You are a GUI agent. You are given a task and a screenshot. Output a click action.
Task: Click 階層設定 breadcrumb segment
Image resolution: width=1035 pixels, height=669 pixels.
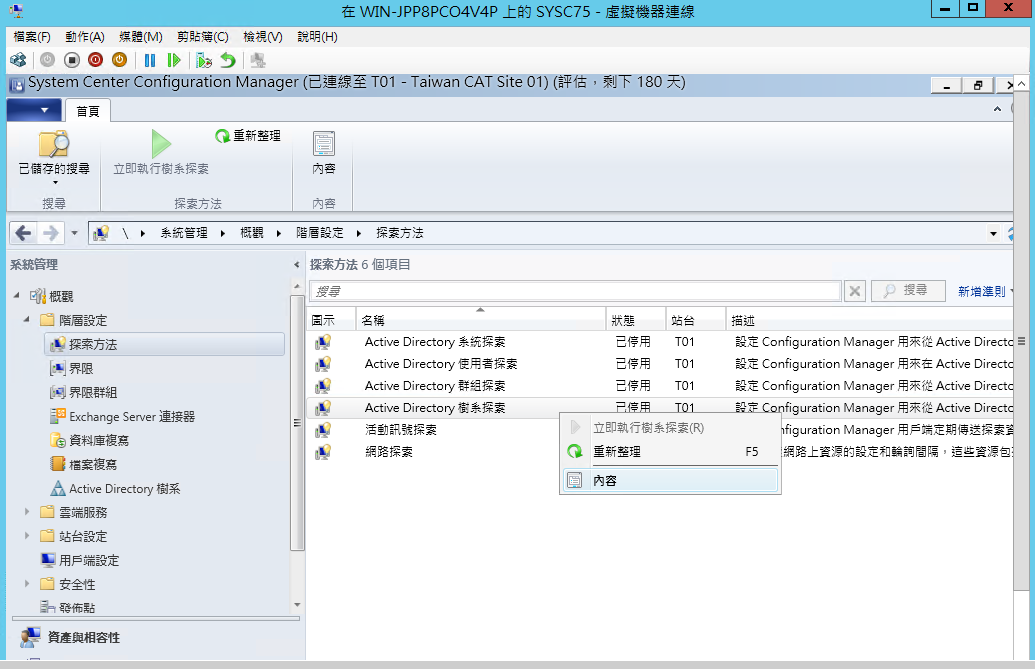[x=319, y=233]
